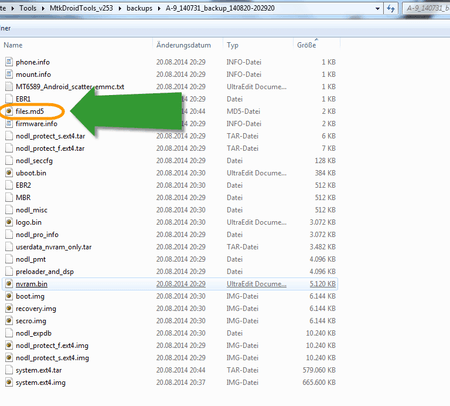The height and width of the screenshot is (406, 450).
Task: Sort by the Änderungsdatum column header
Action: [x=188, y=45]
